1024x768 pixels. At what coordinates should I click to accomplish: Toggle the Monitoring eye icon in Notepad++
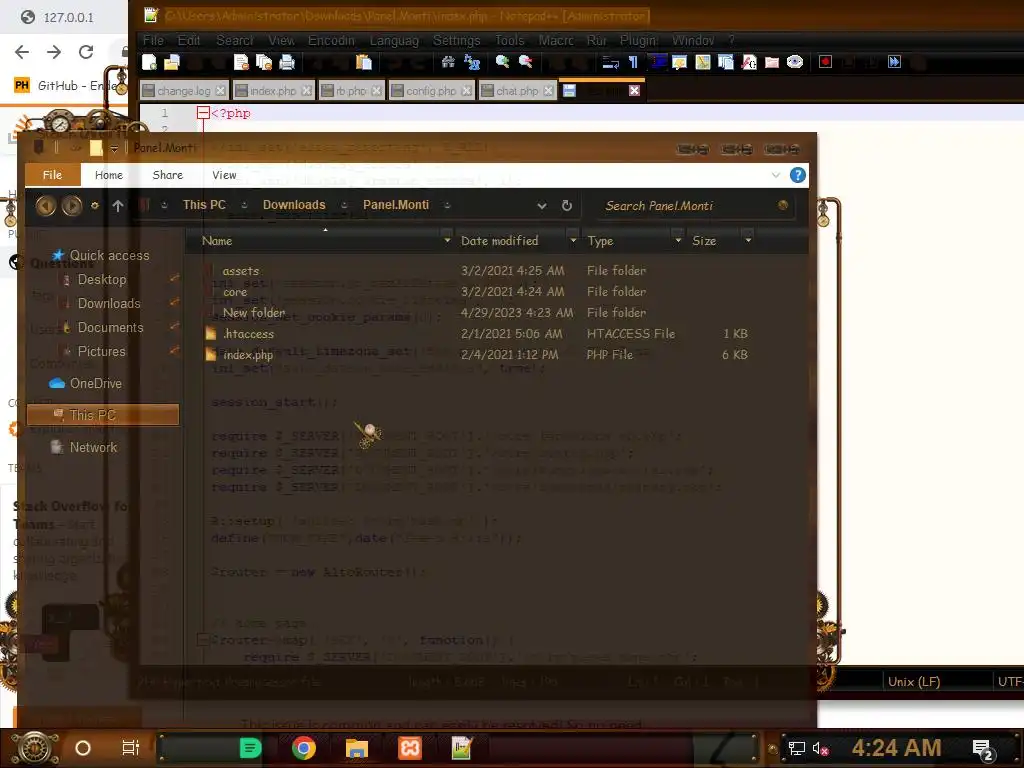pyautogui.click(x=795, y=62)
